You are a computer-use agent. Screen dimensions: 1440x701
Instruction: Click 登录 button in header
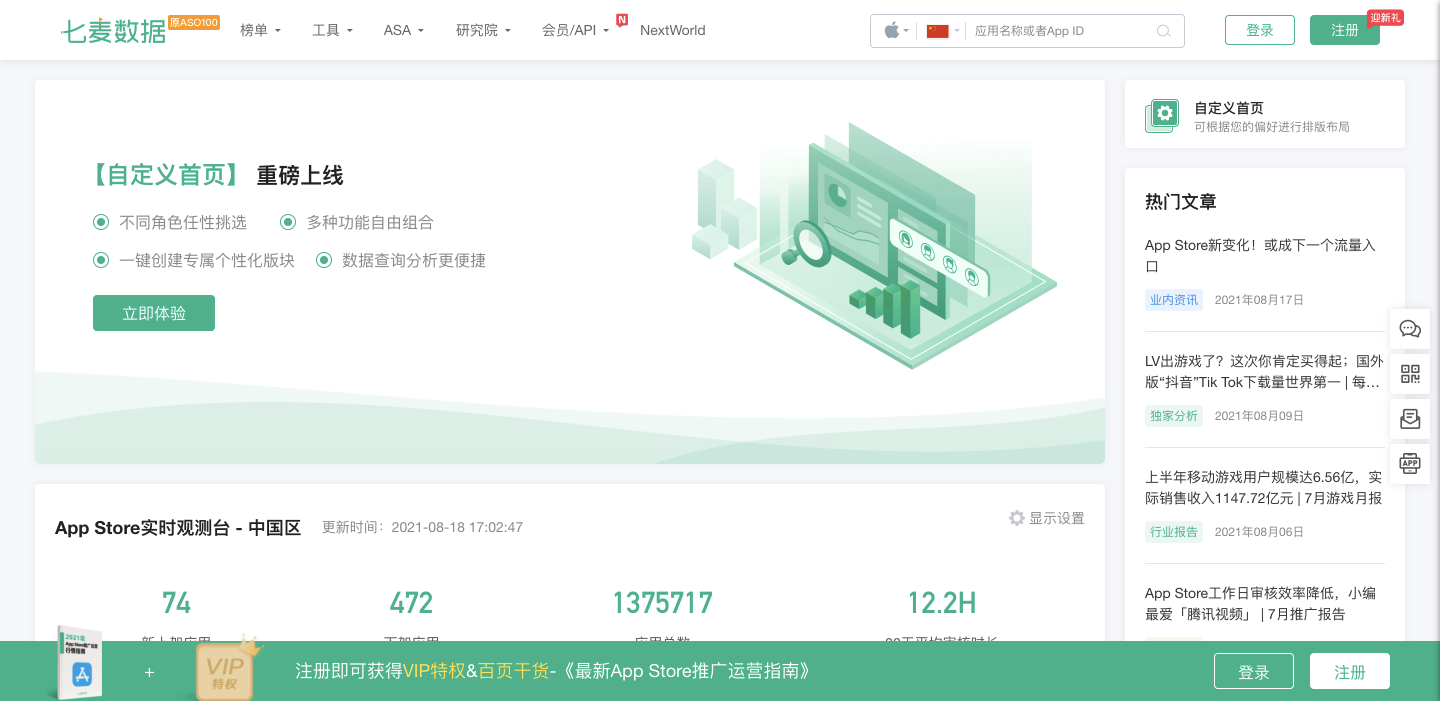[x=1260, y=30]
